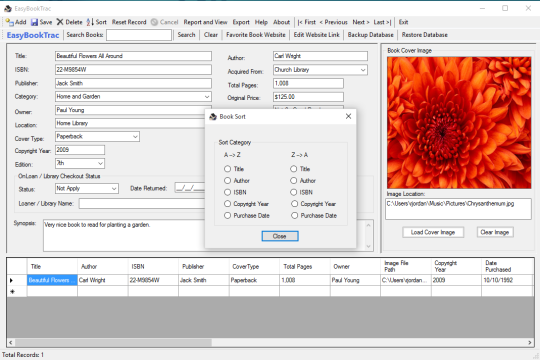
Task: Click the Delete X icon
Action: (x=60, y=22)
